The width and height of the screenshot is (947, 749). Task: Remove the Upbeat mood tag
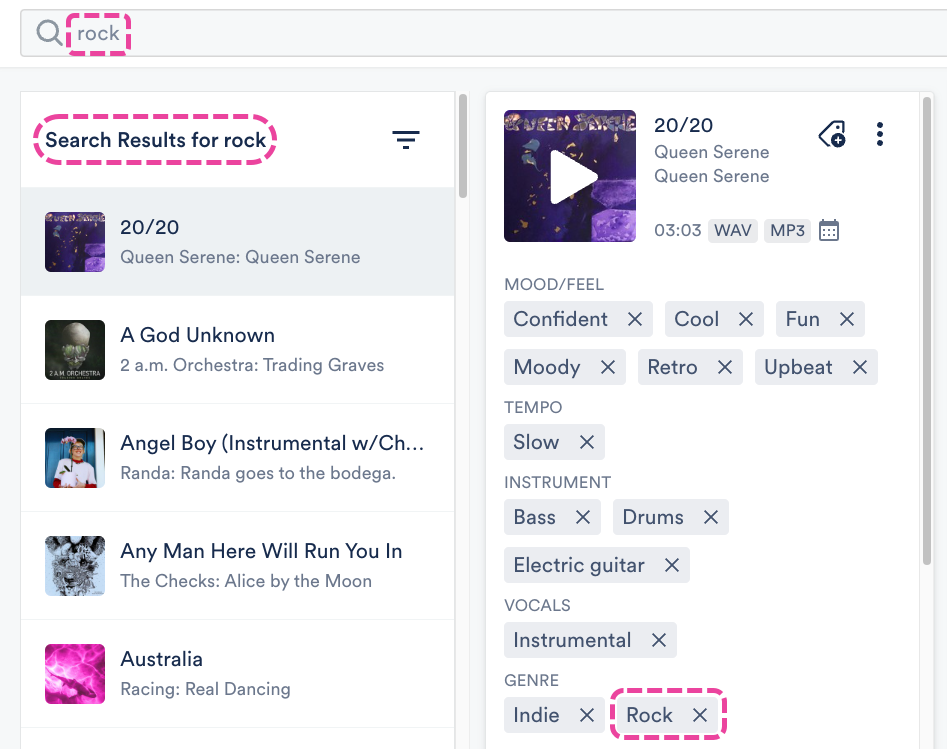pos(860,367)
